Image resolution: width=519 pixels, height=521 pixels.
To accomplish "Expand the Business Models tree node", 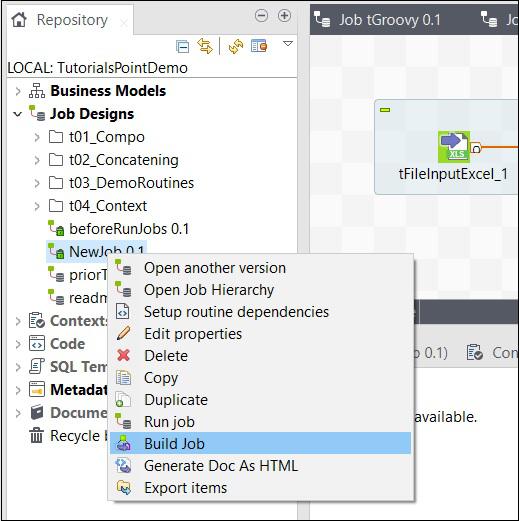I will pyautogui.click(x=18, y=91).
